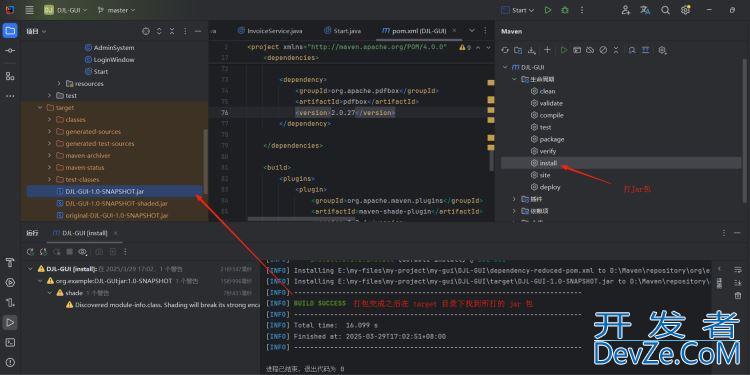
Task: Click the editor horizontal scrollbar
Action: [301, 220]
